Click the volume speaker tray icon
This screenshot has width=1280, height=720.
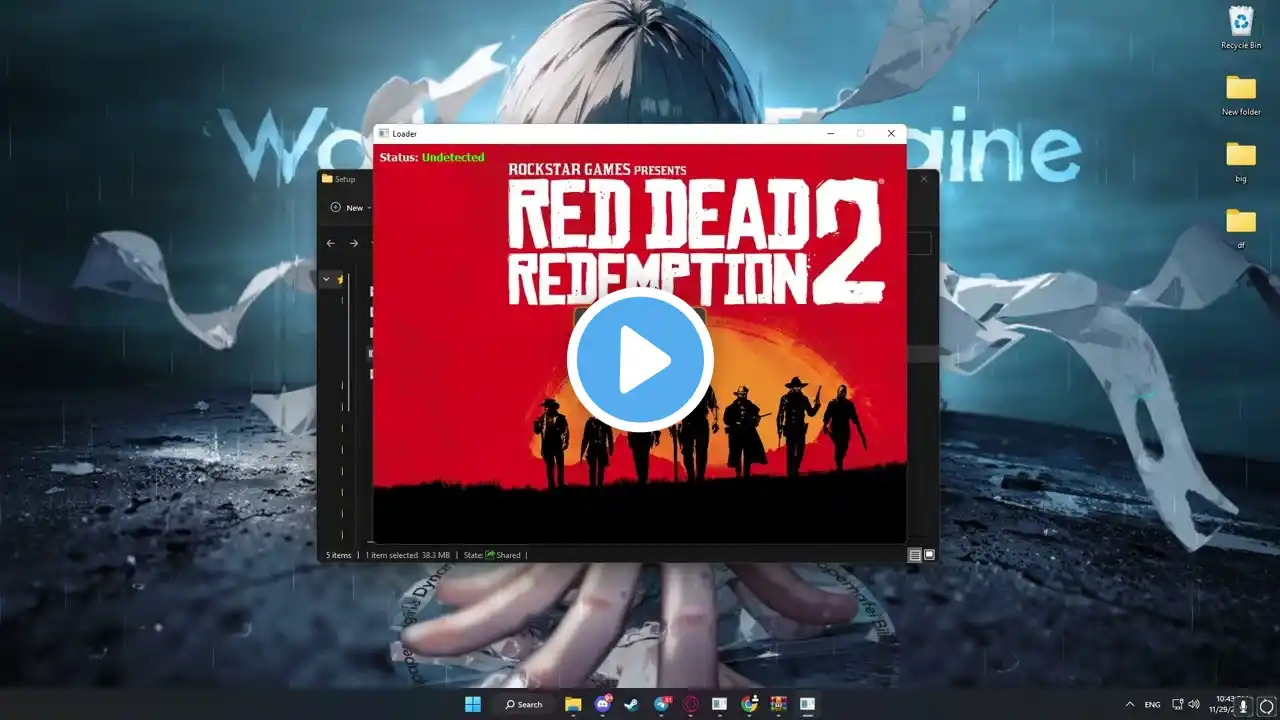coord(1193,704)
